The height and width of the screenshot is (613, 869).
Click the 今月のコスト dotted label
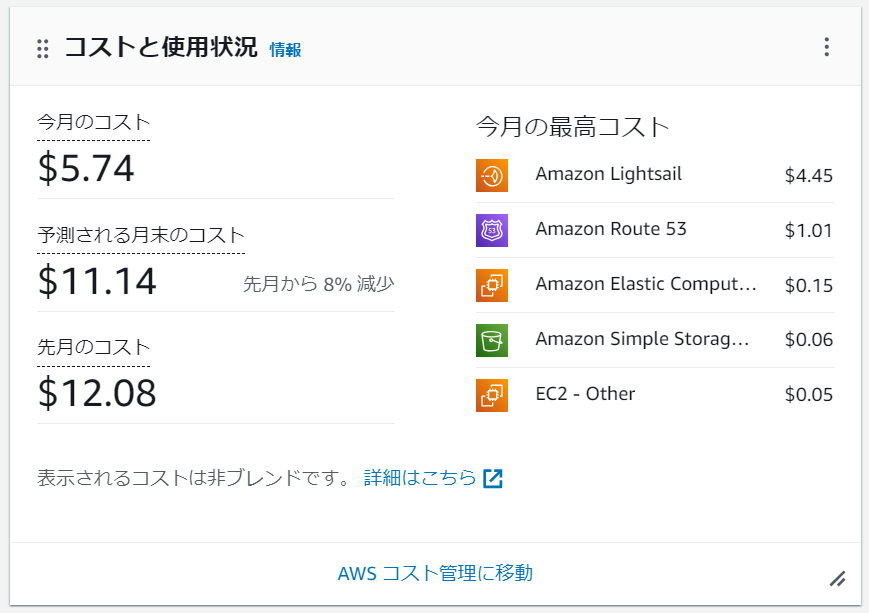pyautogui.click(x=94, y=122)
